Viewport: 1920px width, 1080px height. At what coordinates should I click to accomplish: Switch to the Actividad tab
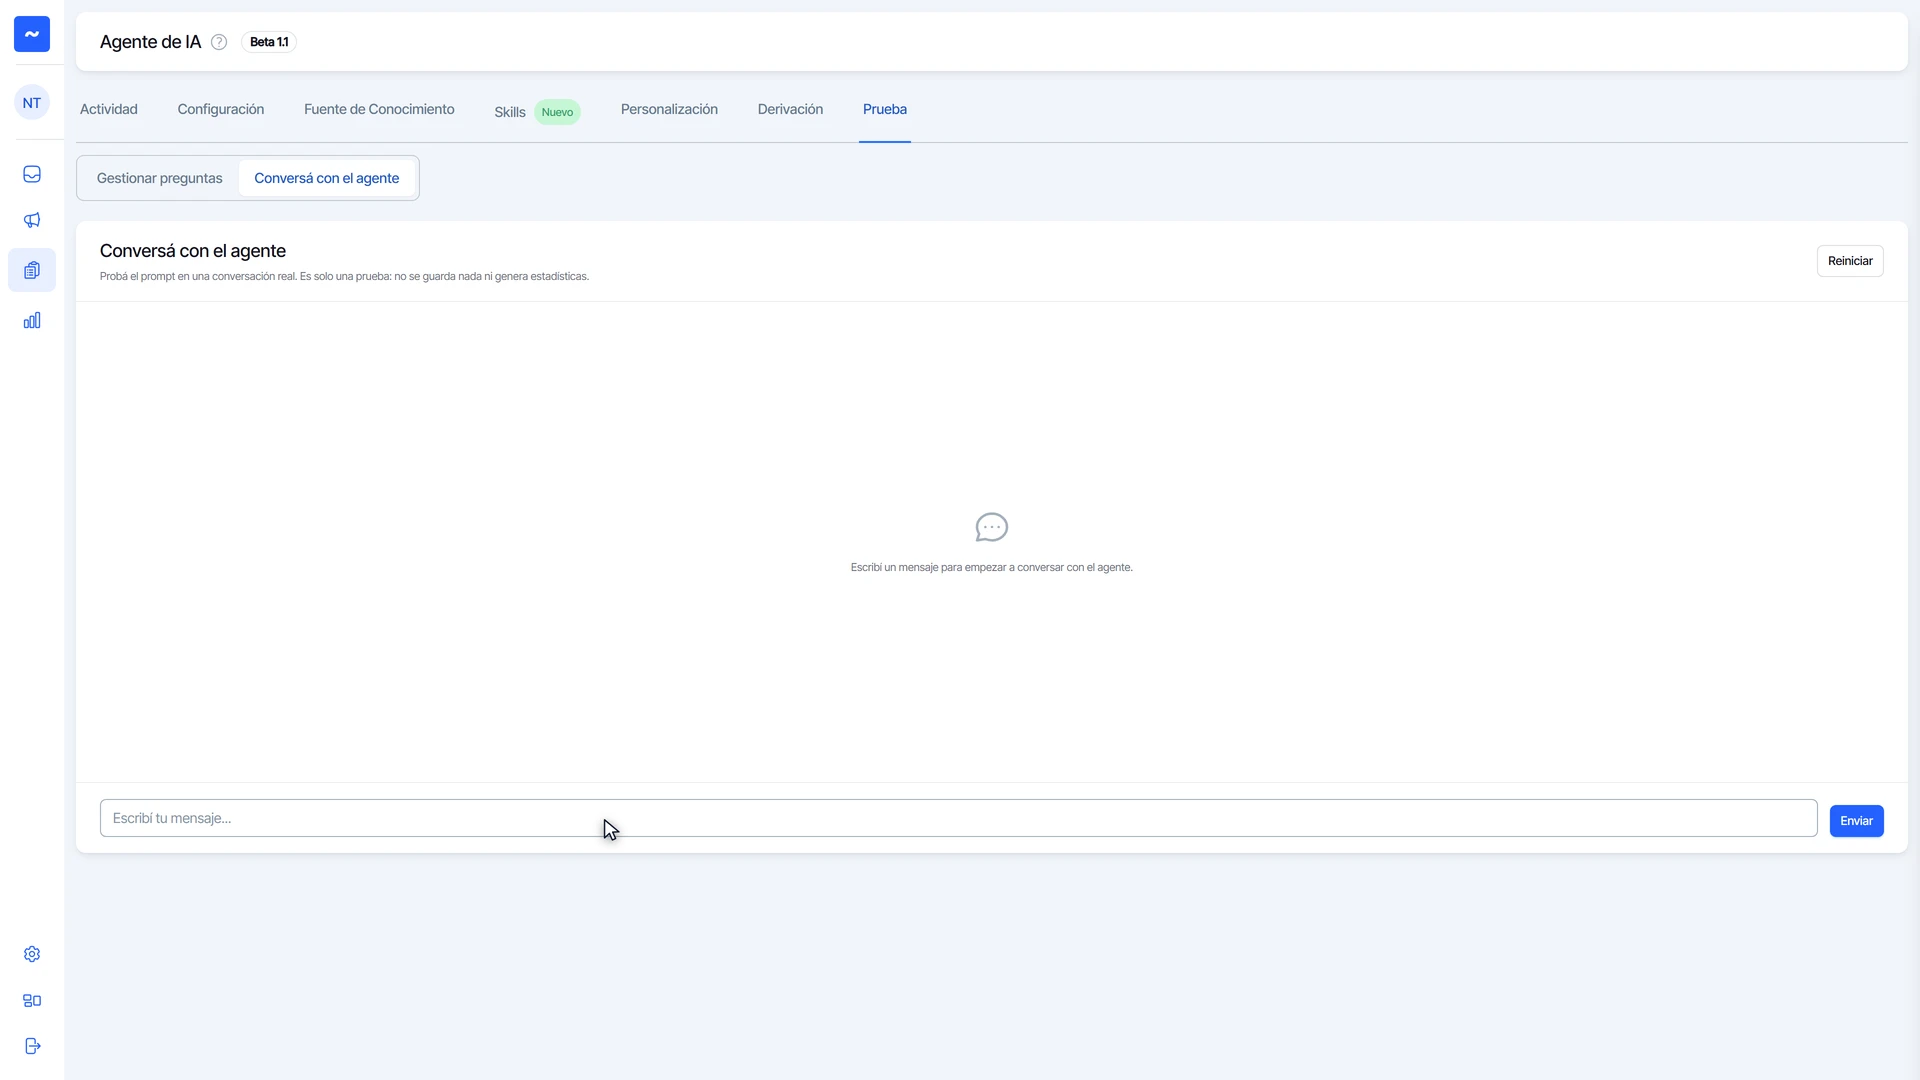tap(109, 109)
